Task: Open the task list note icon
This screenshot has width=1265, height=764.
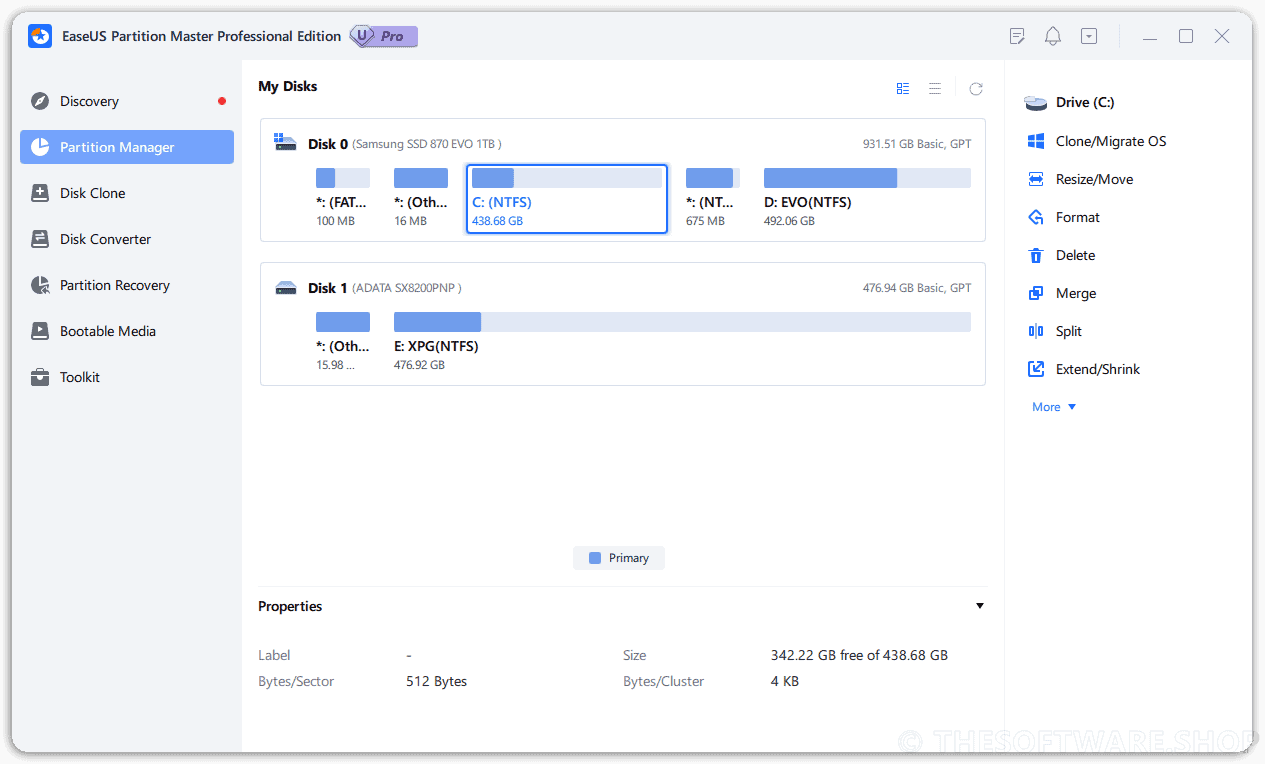Action: pyautogui.click(x=1017, y=36)
